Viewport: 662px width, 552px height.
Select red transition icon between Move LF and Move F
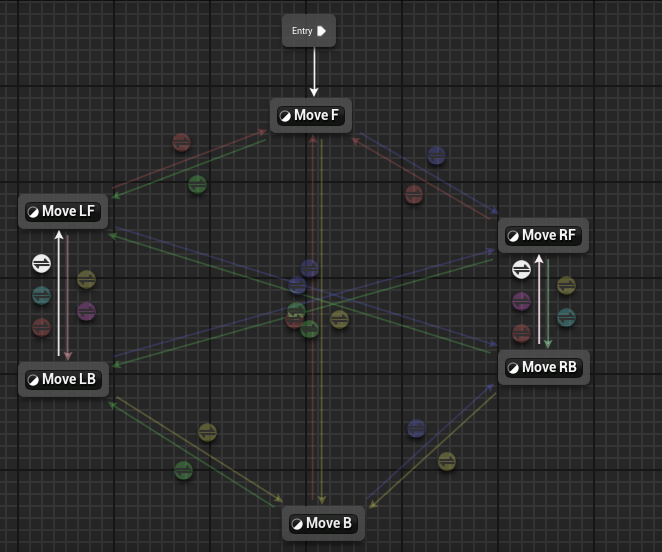[x=182, y=143]
